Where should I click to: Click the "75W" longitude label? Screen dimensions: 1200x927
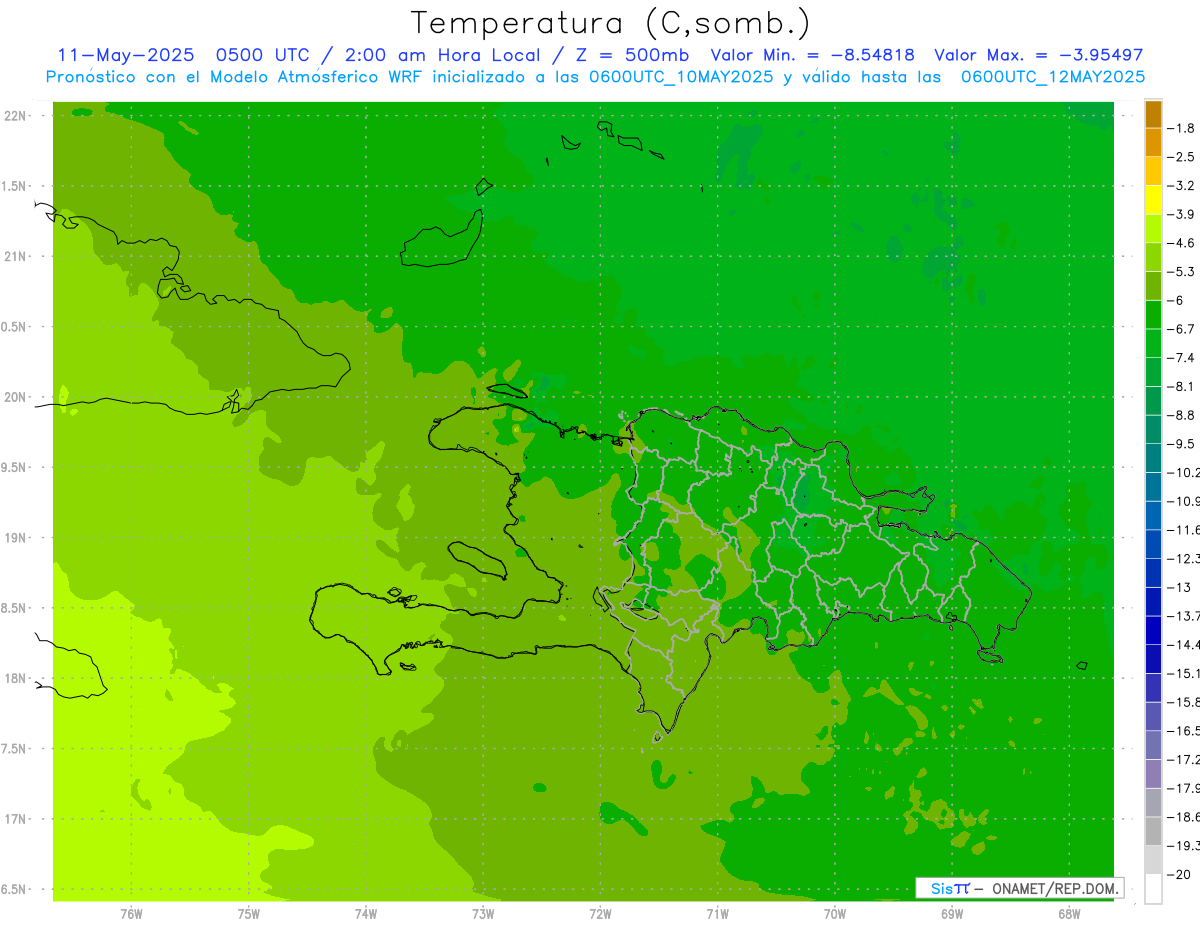(249, 913)
